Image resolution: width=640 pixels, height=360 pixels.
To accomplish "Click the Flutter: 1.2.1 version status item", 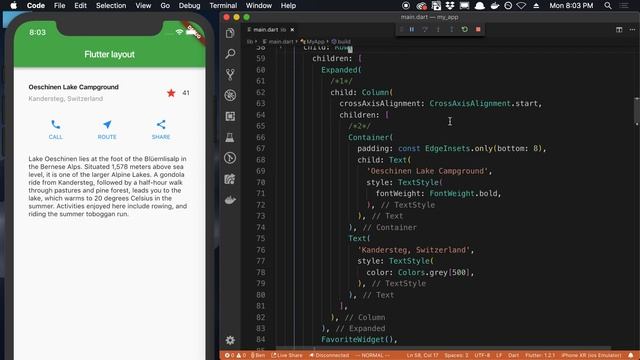I will click(540, 355).
